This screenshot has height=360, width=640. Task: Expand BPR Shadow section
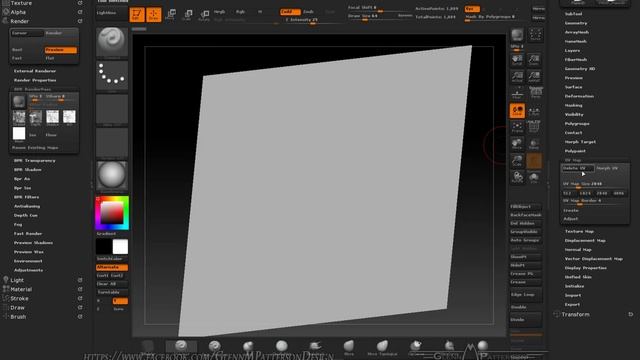[27, 170]
